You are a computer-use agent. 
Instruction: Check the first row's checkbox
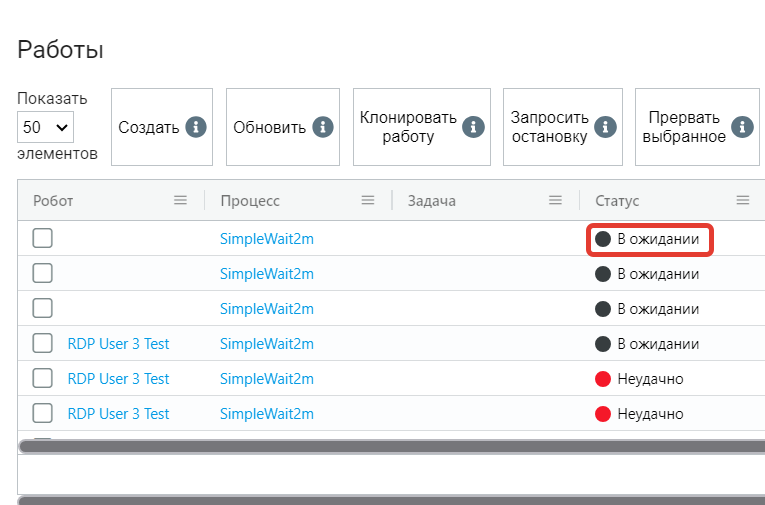tap(42, 239)
